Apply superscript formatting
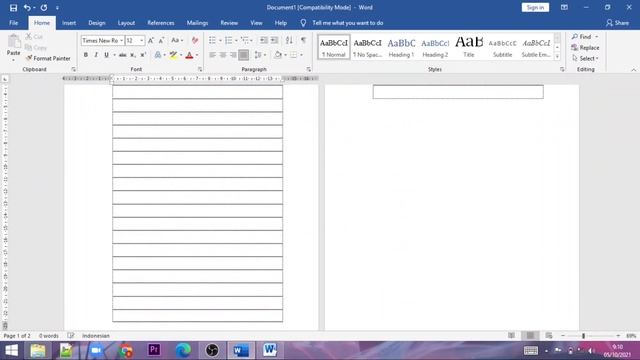The image size is (640, 360). coord(143,55)
